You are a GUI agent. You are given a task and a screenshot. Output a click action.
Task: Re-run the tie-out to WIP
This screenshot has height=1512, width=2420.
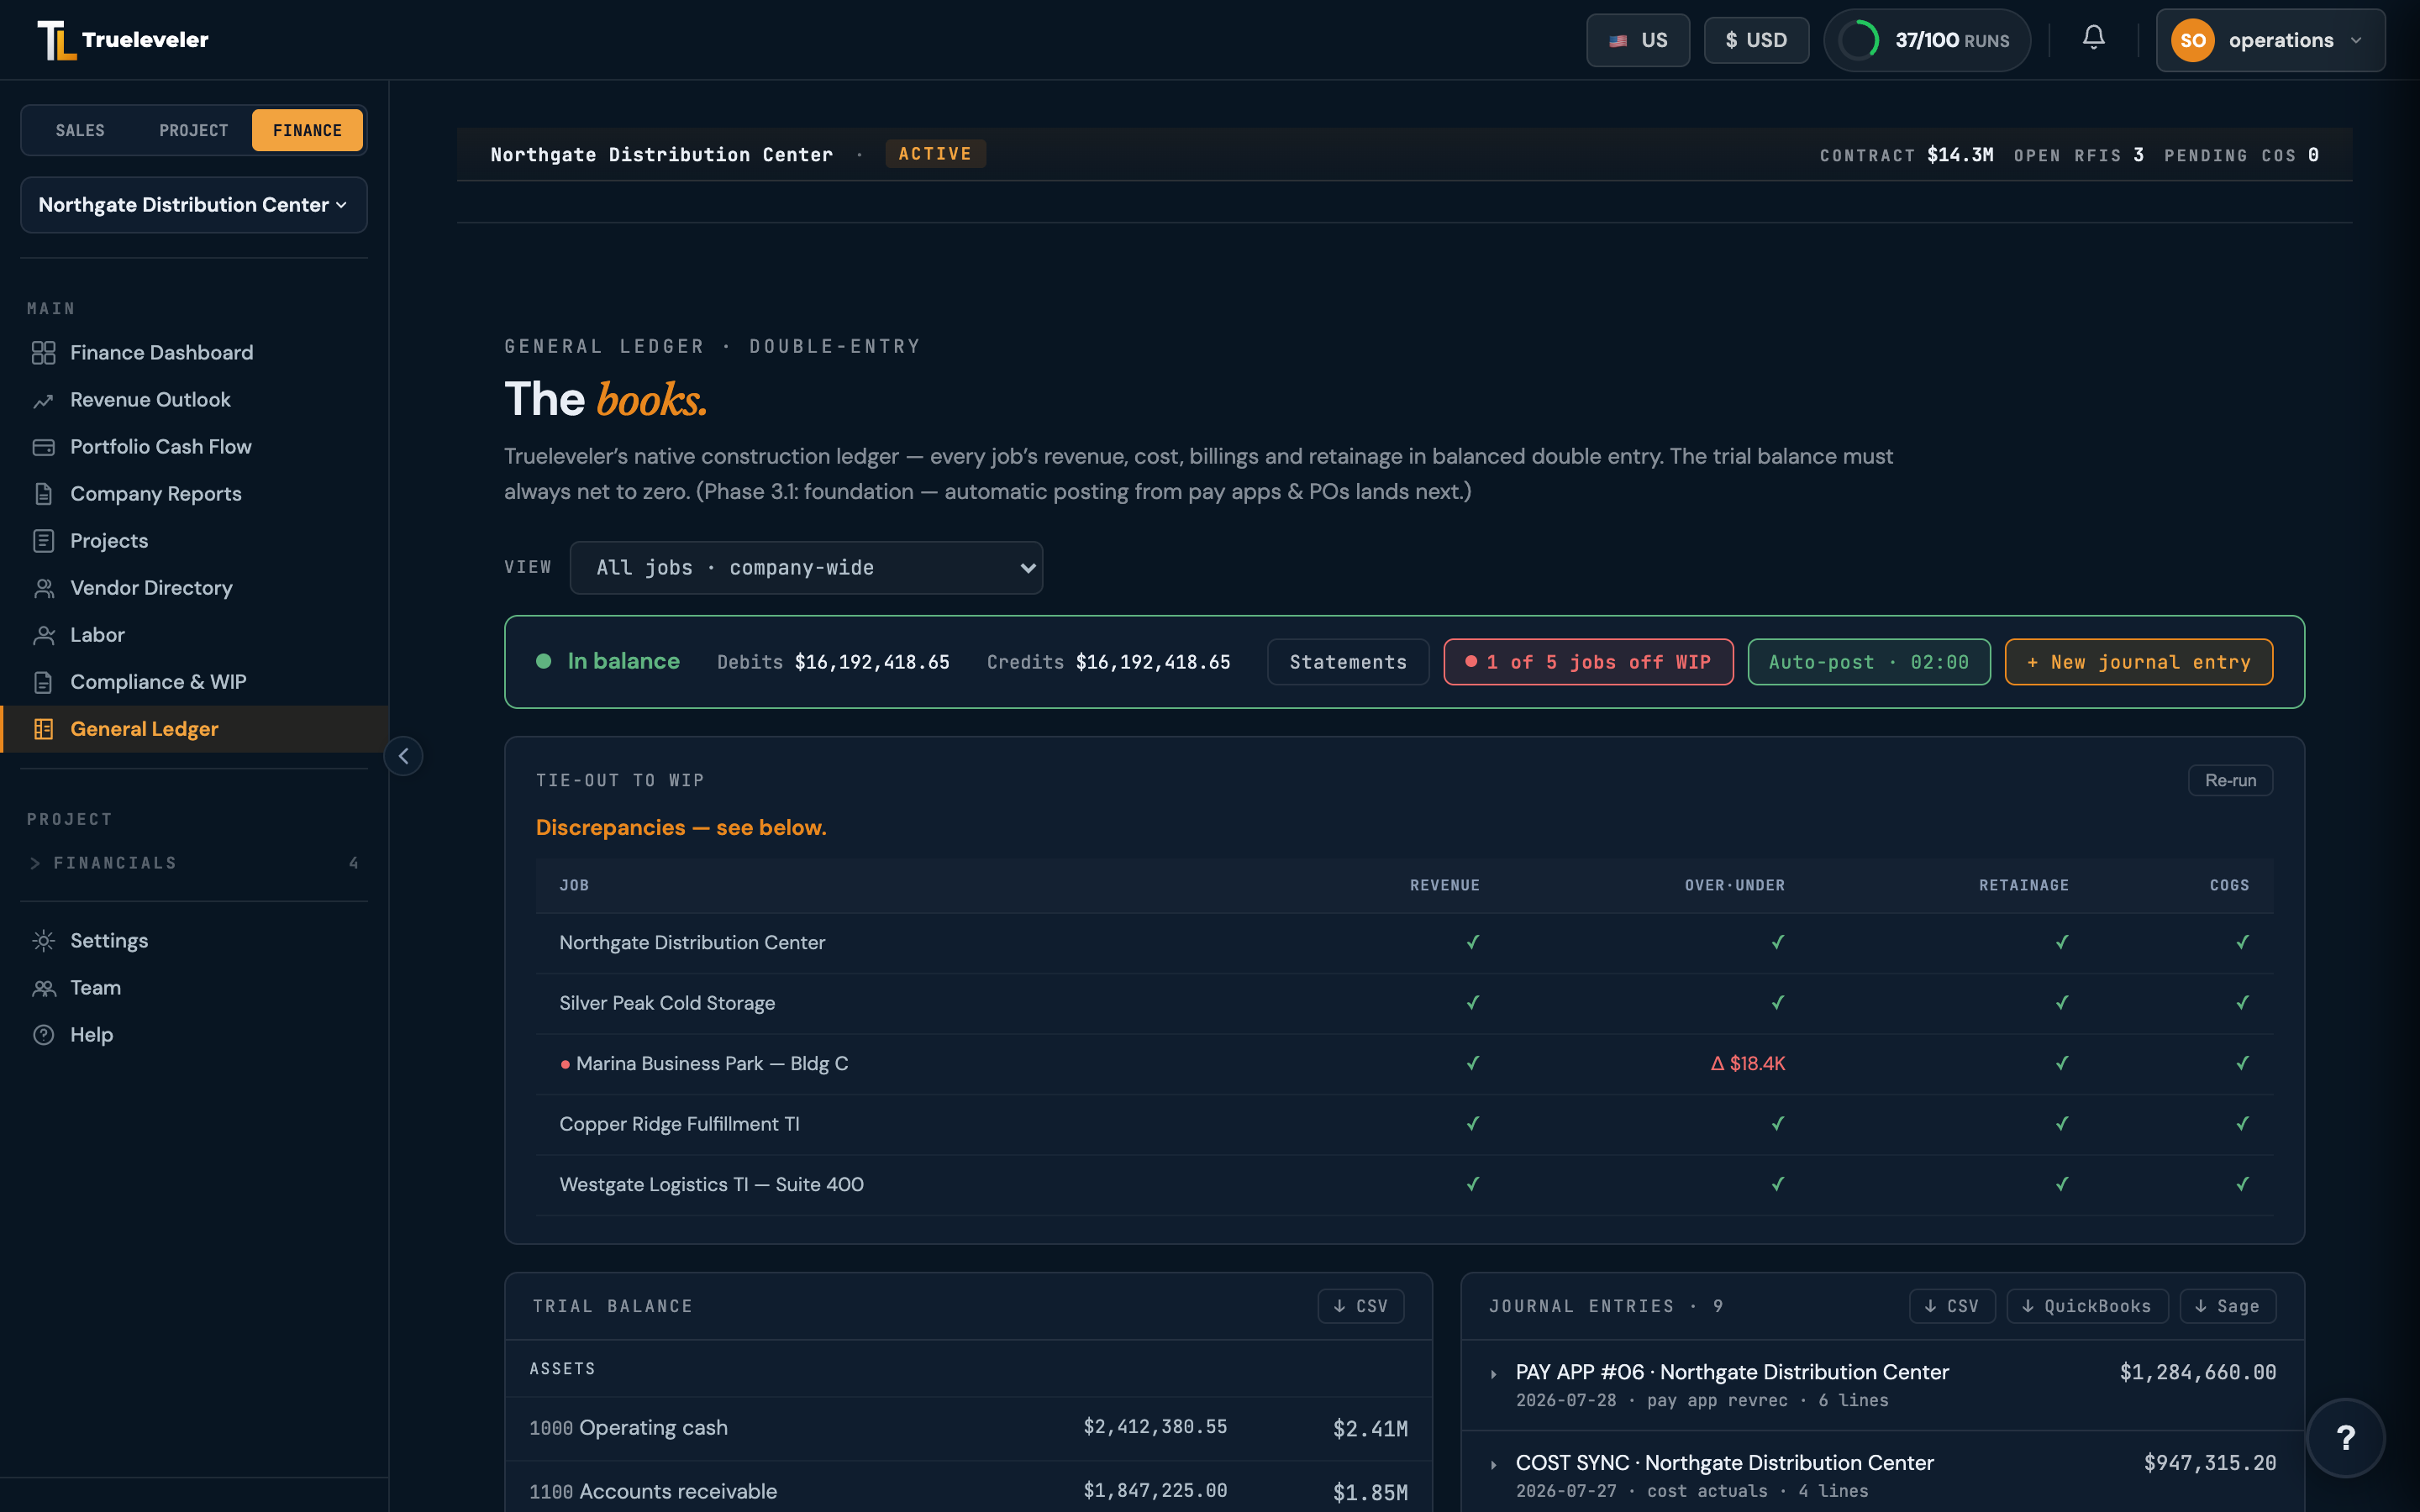pos(2230,780)
